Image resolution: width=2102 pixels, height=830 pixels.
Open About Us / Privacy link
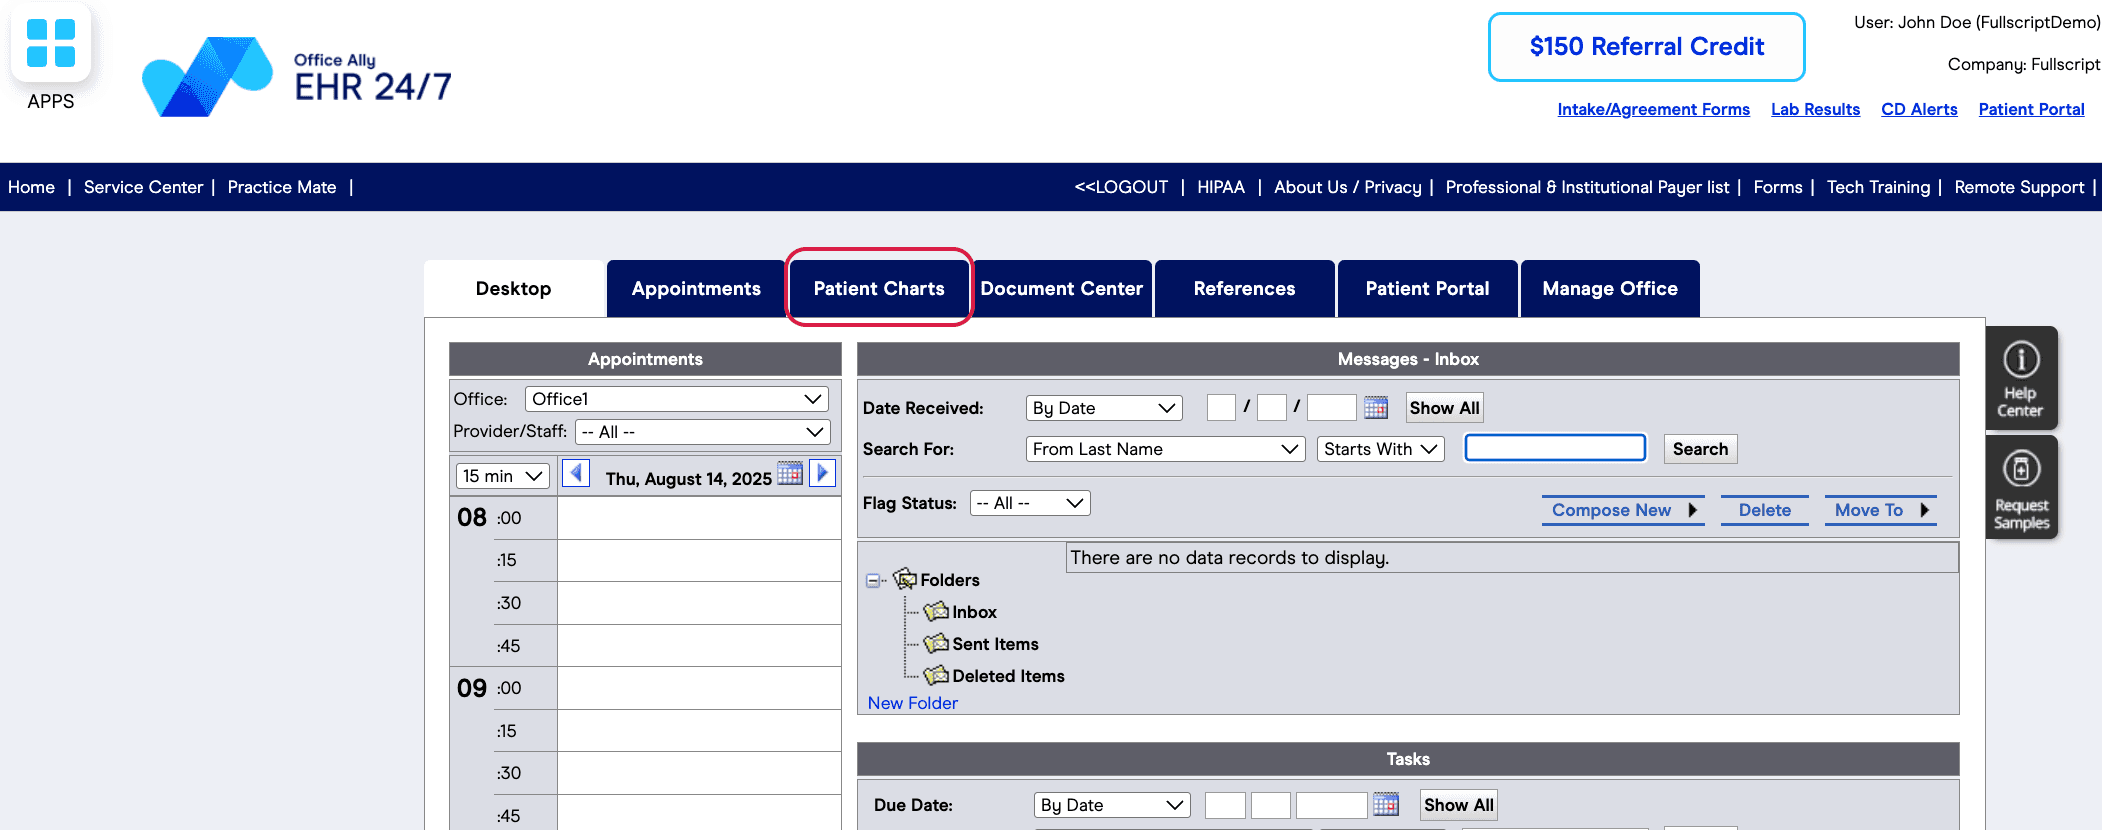[x=1348, y=187]
